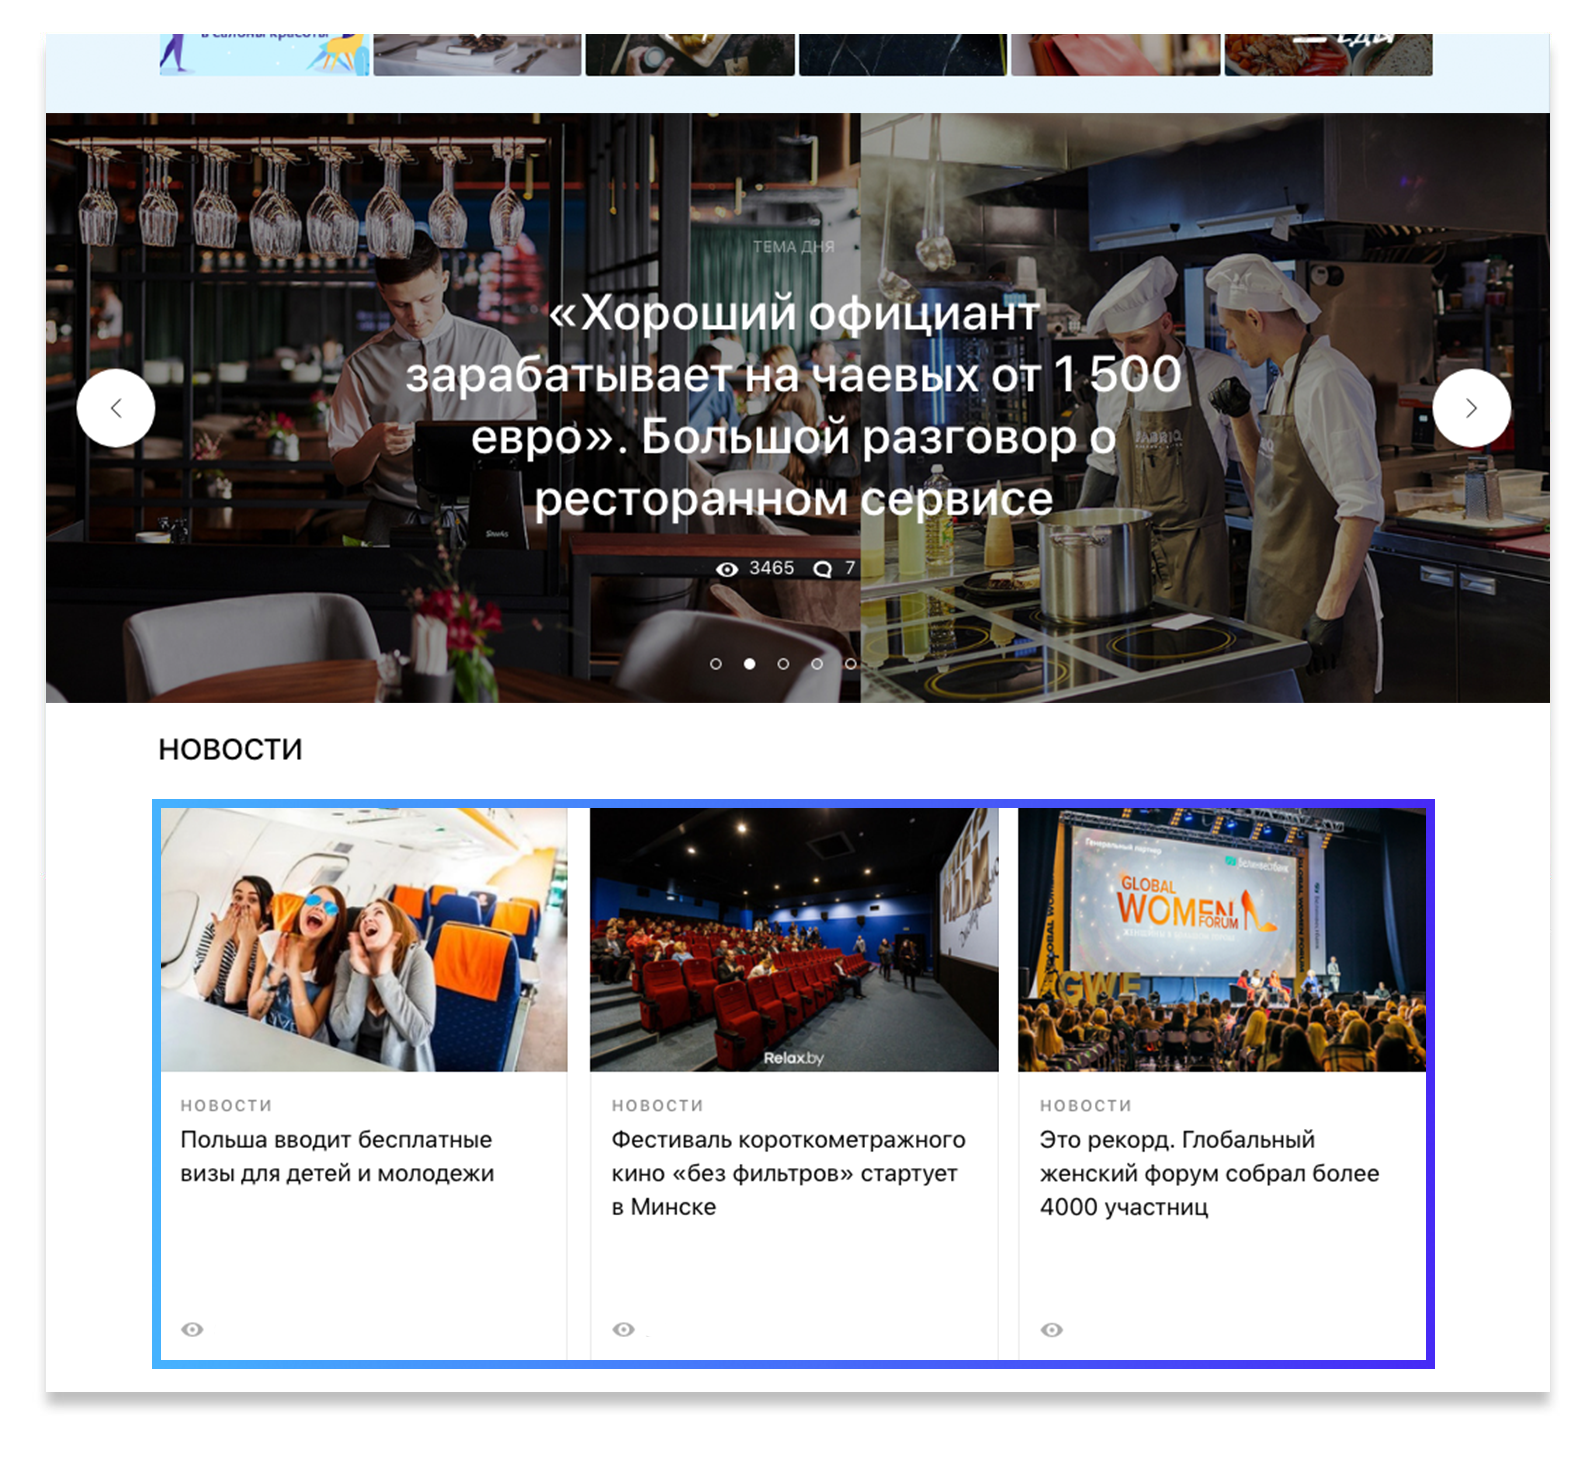Go to the previous slide with the left arrow

(x=116, y=408)
